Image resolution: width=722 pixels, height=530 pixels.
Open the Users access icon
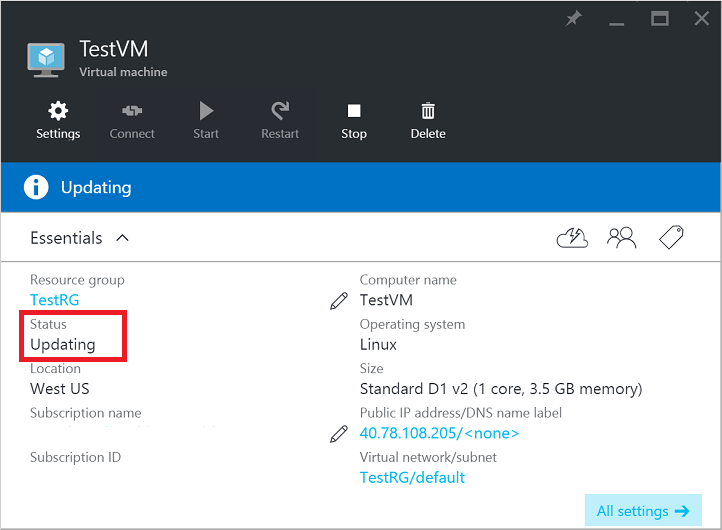(x=621, y=238)
